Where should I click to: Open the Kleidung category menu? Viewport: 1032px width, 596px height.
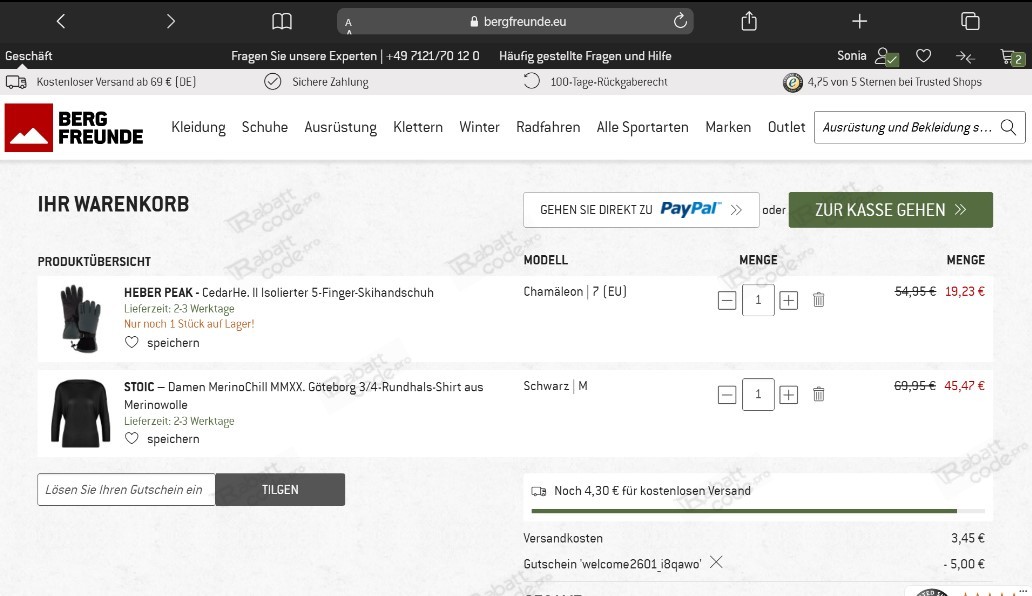[198, 127]
